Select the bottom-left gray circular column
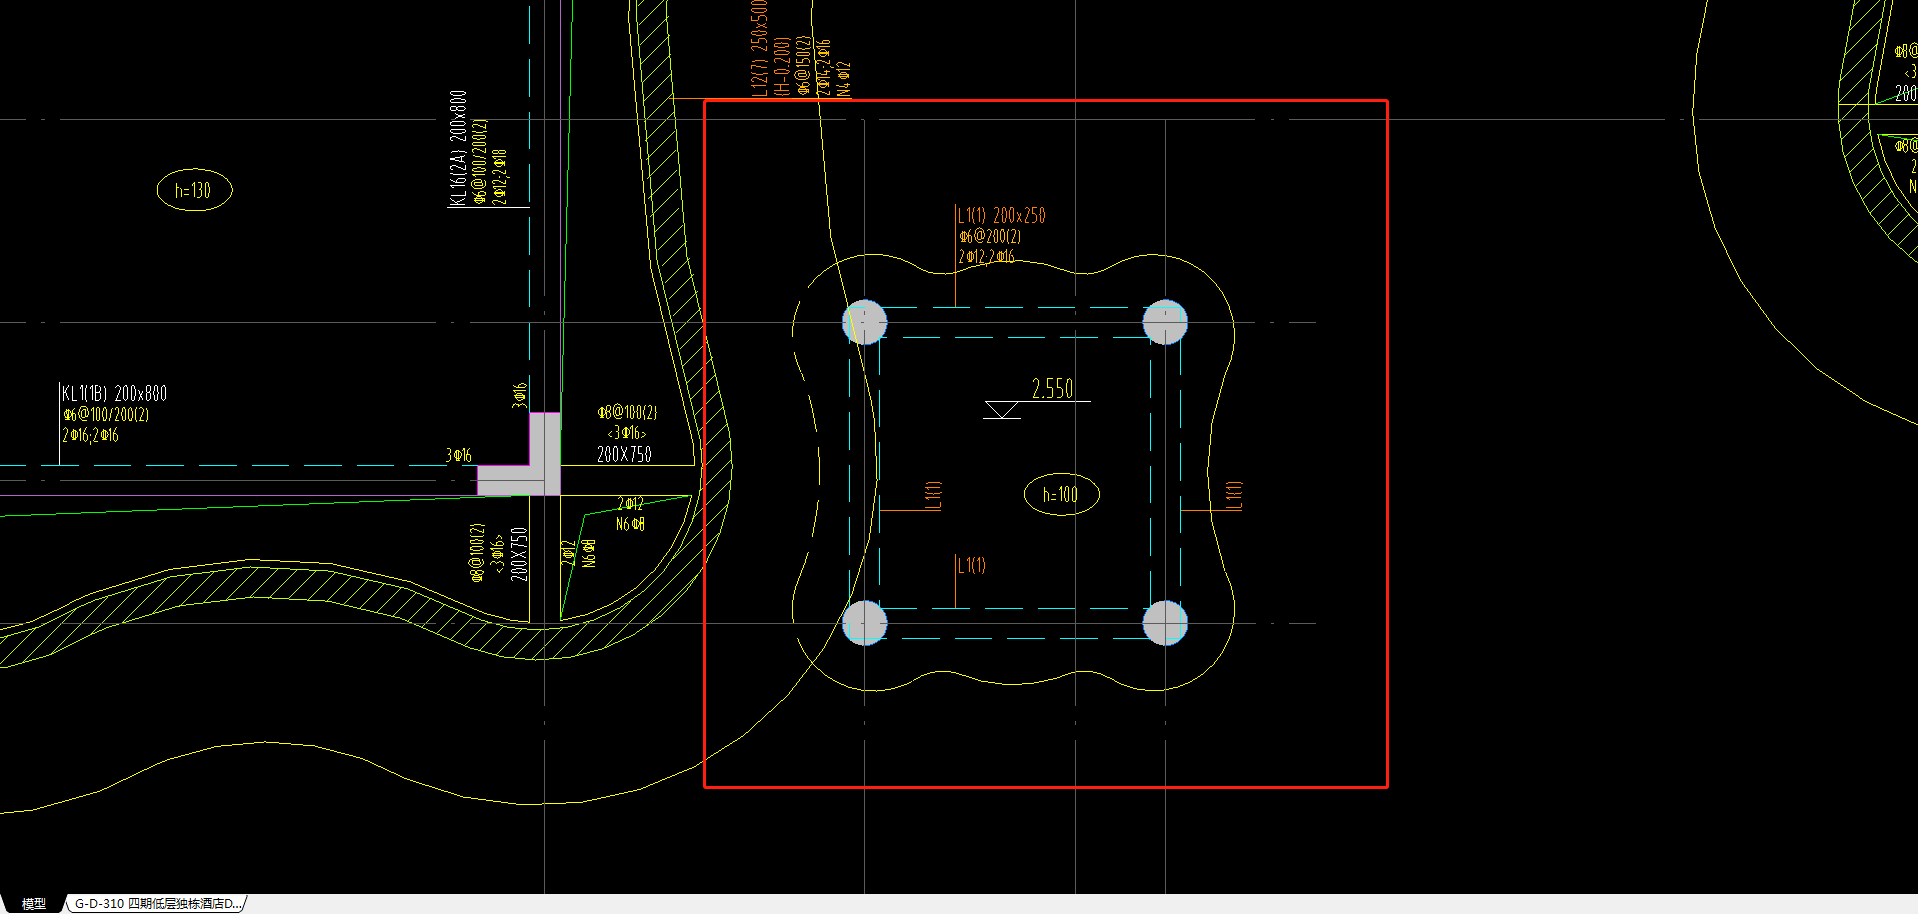Image resolution: width=1918 pixels, height=914 pixels. click(865, 623)
